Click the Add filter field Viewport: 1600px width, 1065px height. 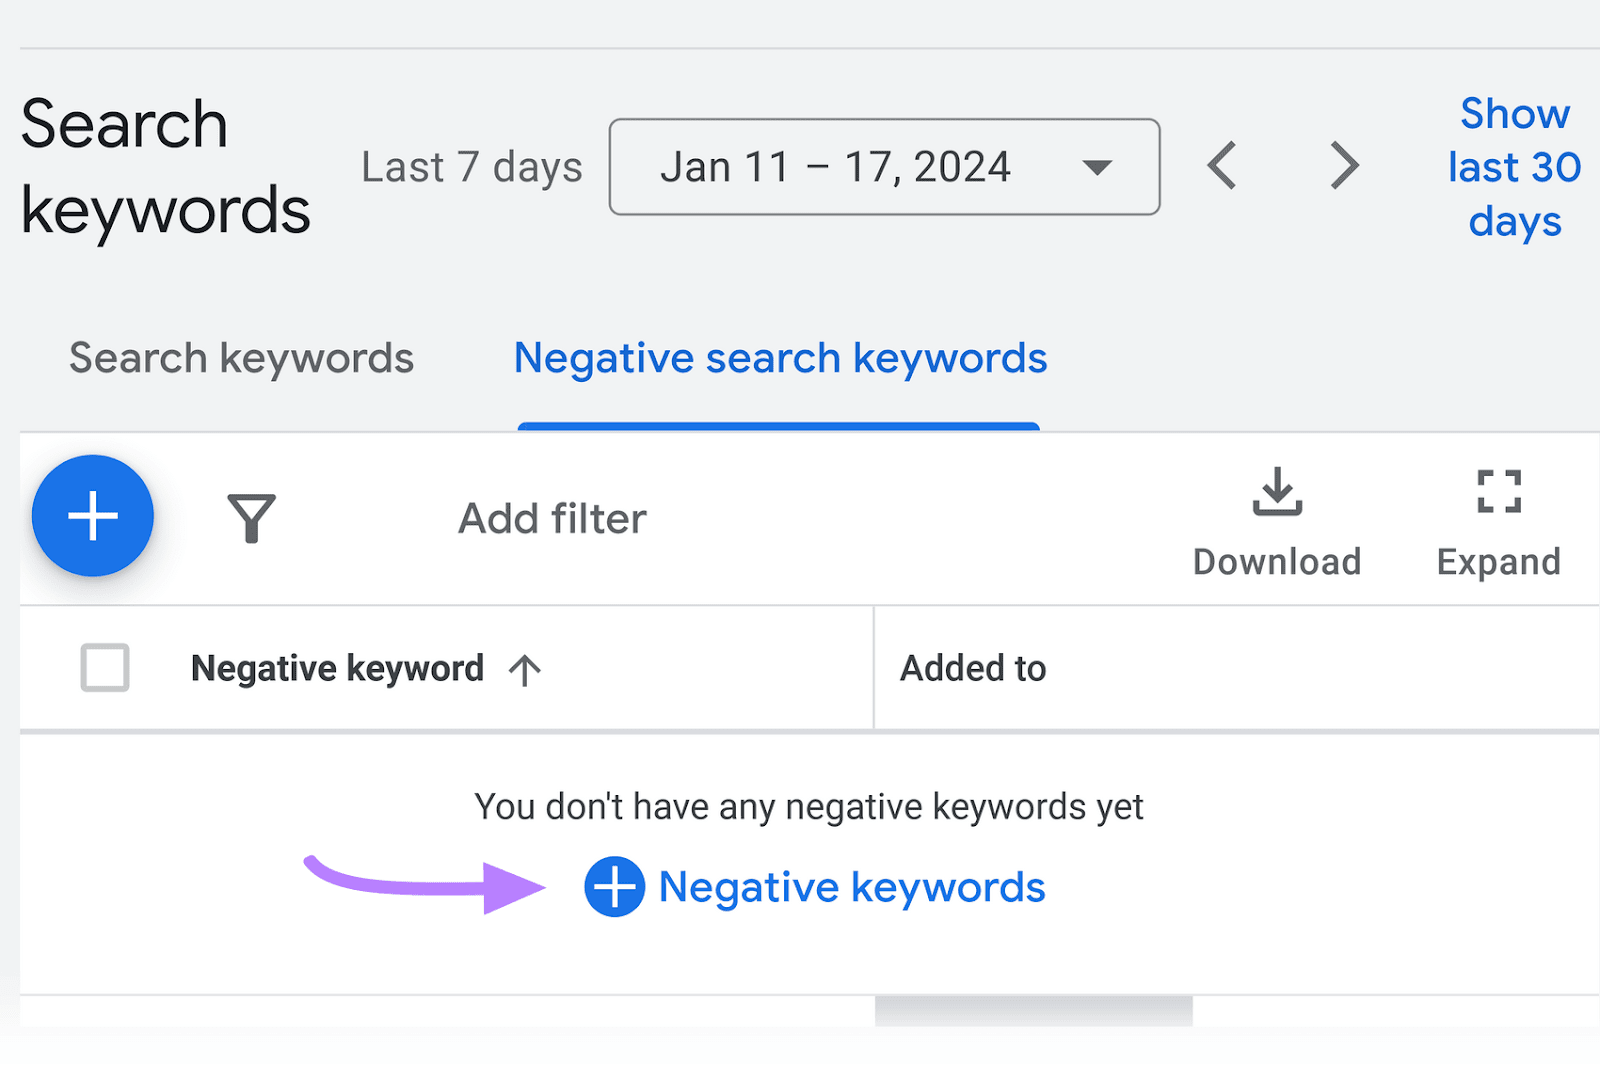coord(551,518)
